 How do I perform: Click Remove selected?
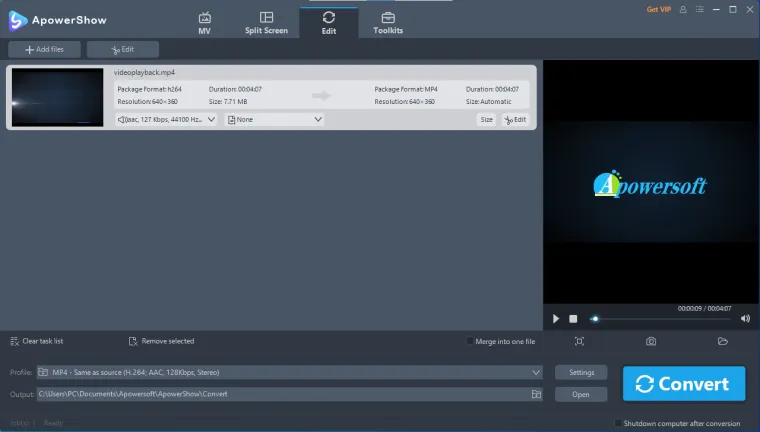click(x=161, y=341)
